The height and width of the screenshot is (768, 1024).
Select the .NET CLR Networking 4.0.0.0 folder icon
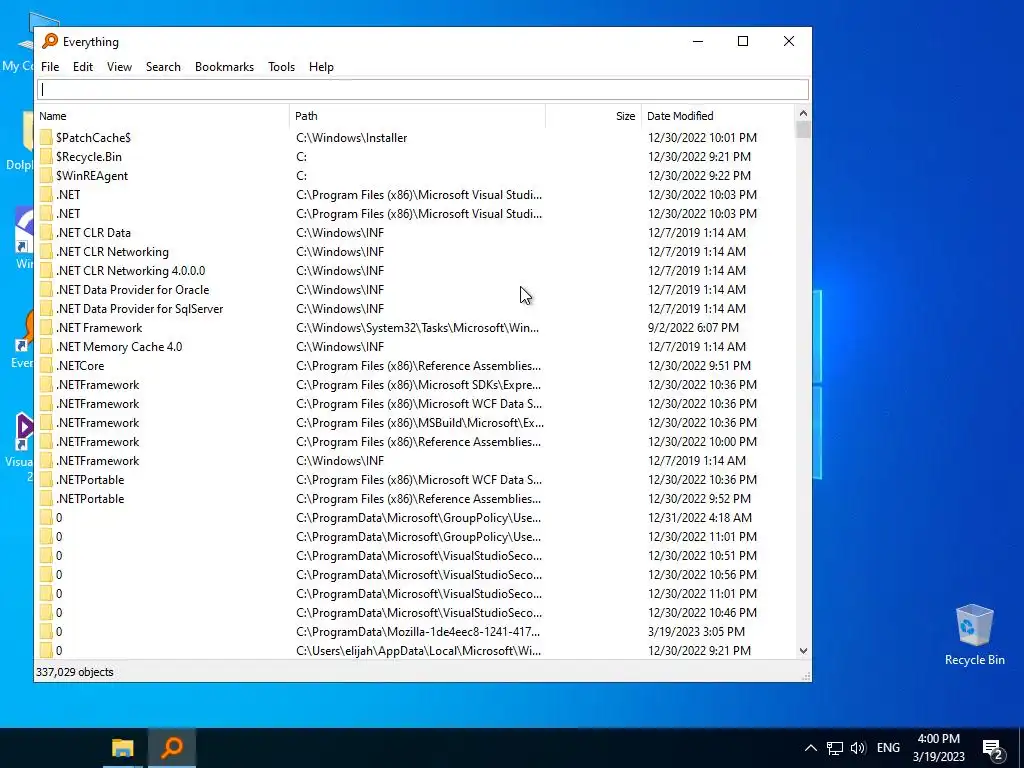click(46, 270)
